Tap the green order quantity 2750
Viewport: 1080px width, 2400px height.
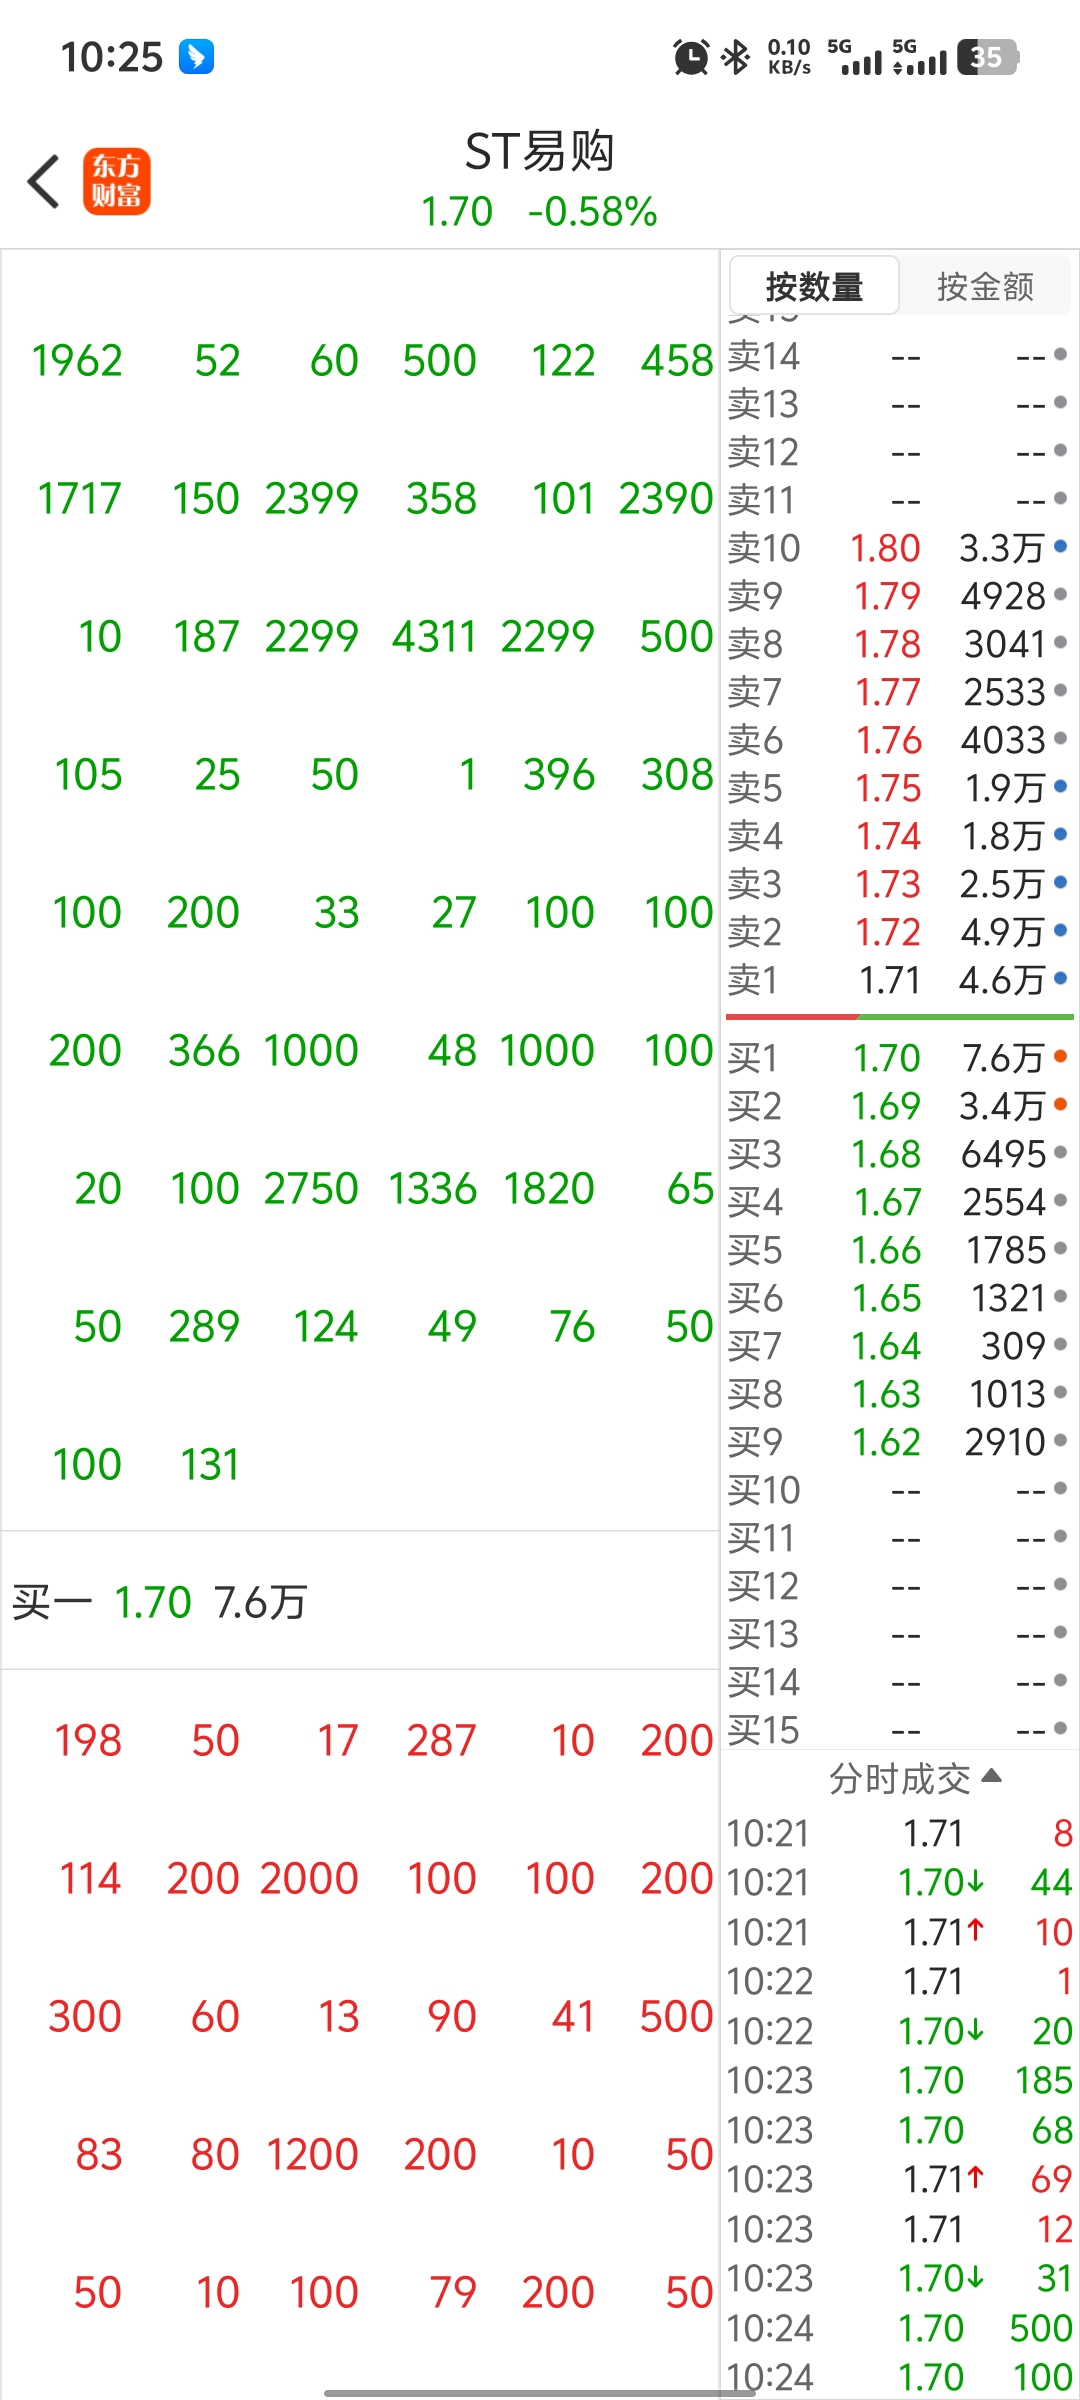pyautogui.click(x=311, y=1189)
